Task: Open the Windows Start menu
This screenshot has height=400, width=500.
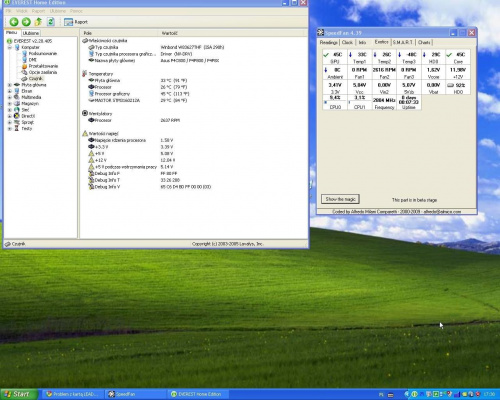Action: pyautogui.click(x=19, y=394)
